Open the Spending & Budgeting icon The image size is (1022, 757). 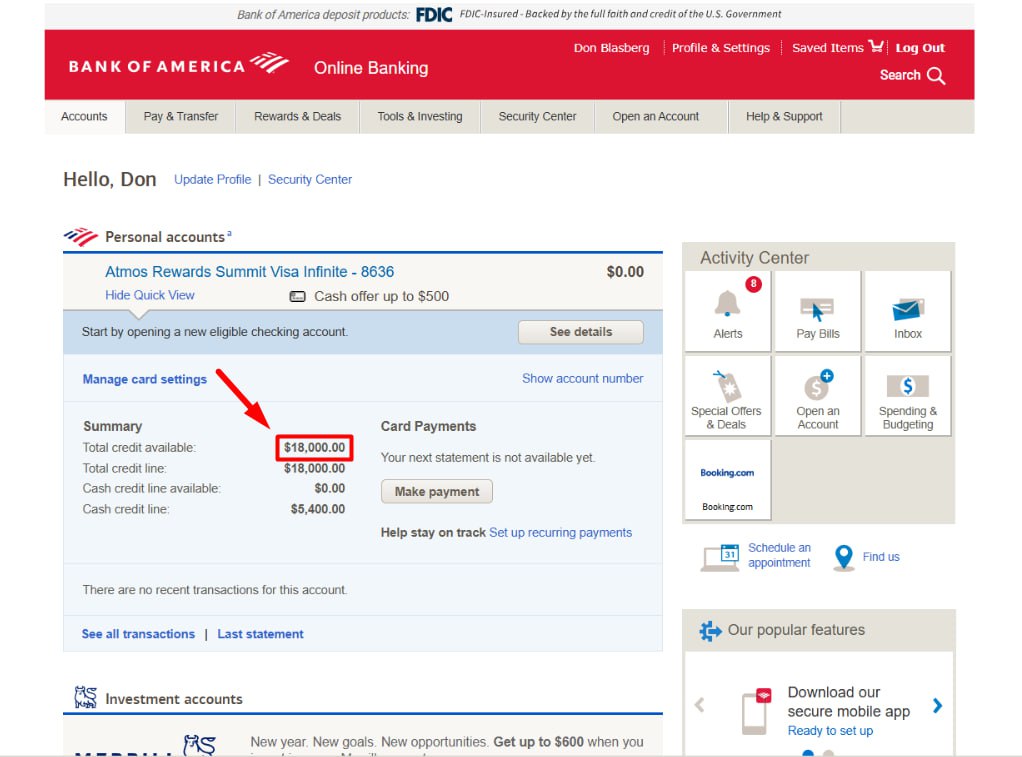click(x=907, y=386)
